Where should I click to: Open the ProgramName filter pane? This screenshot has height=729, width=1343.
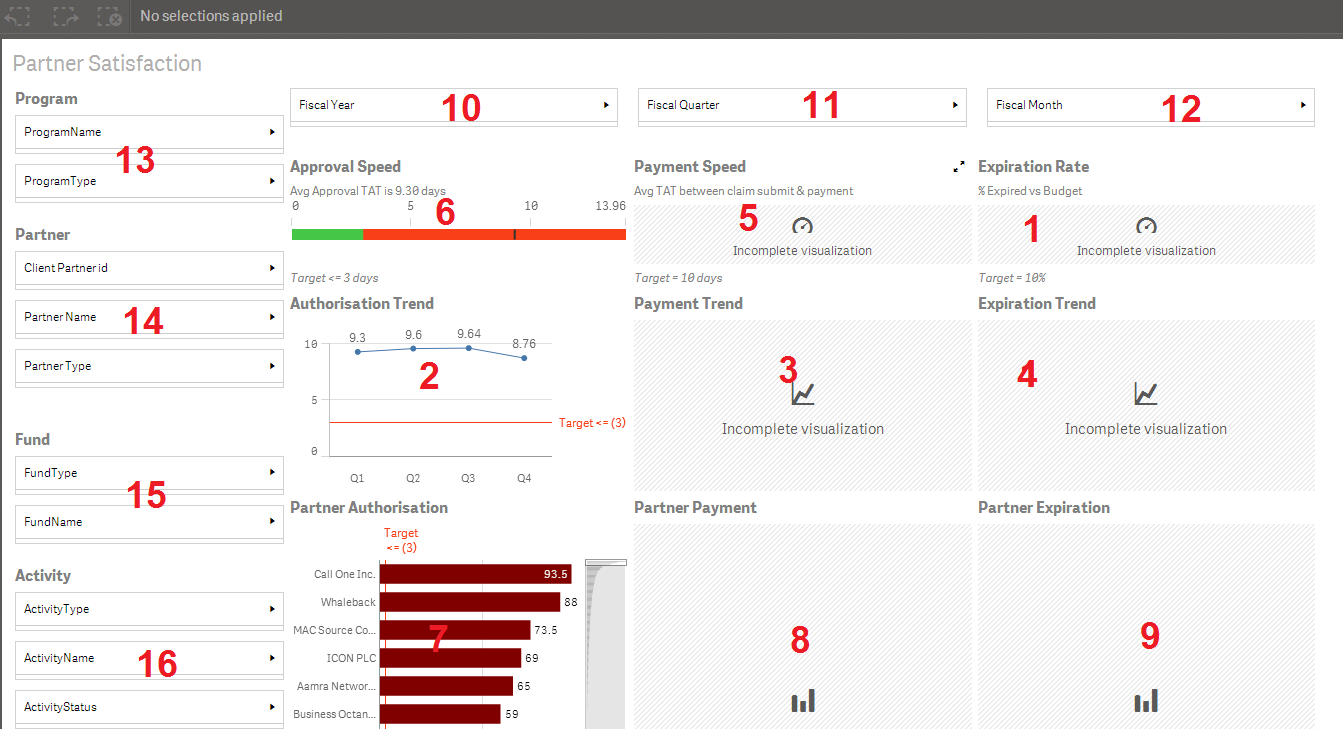click(x=150, y=132)
